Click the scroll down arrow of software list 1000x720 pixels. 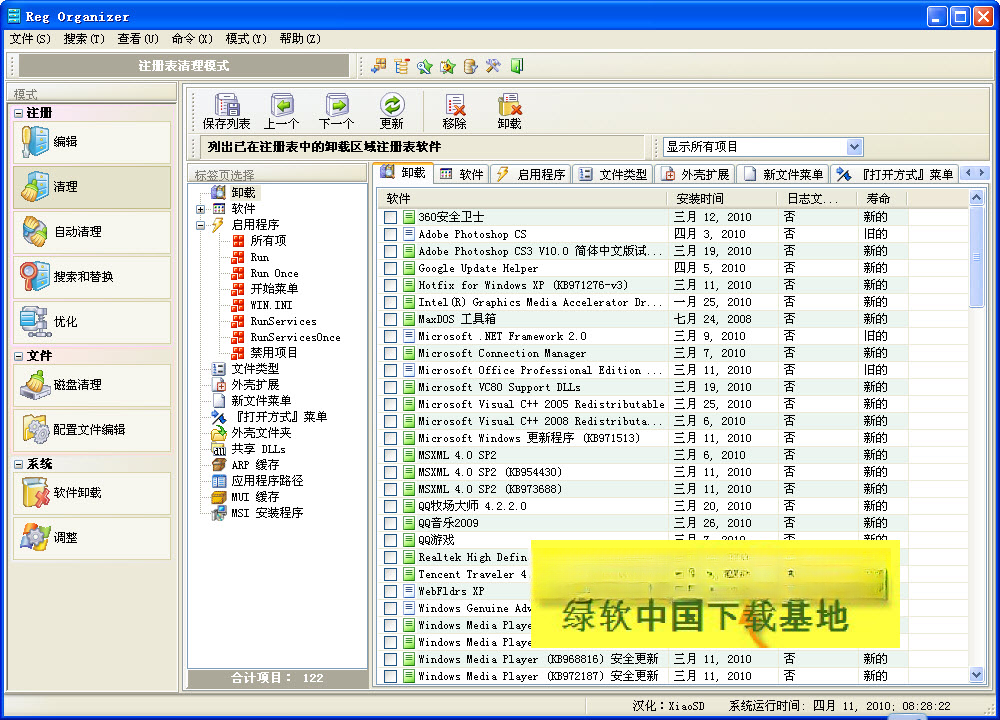tap(976, 674)
